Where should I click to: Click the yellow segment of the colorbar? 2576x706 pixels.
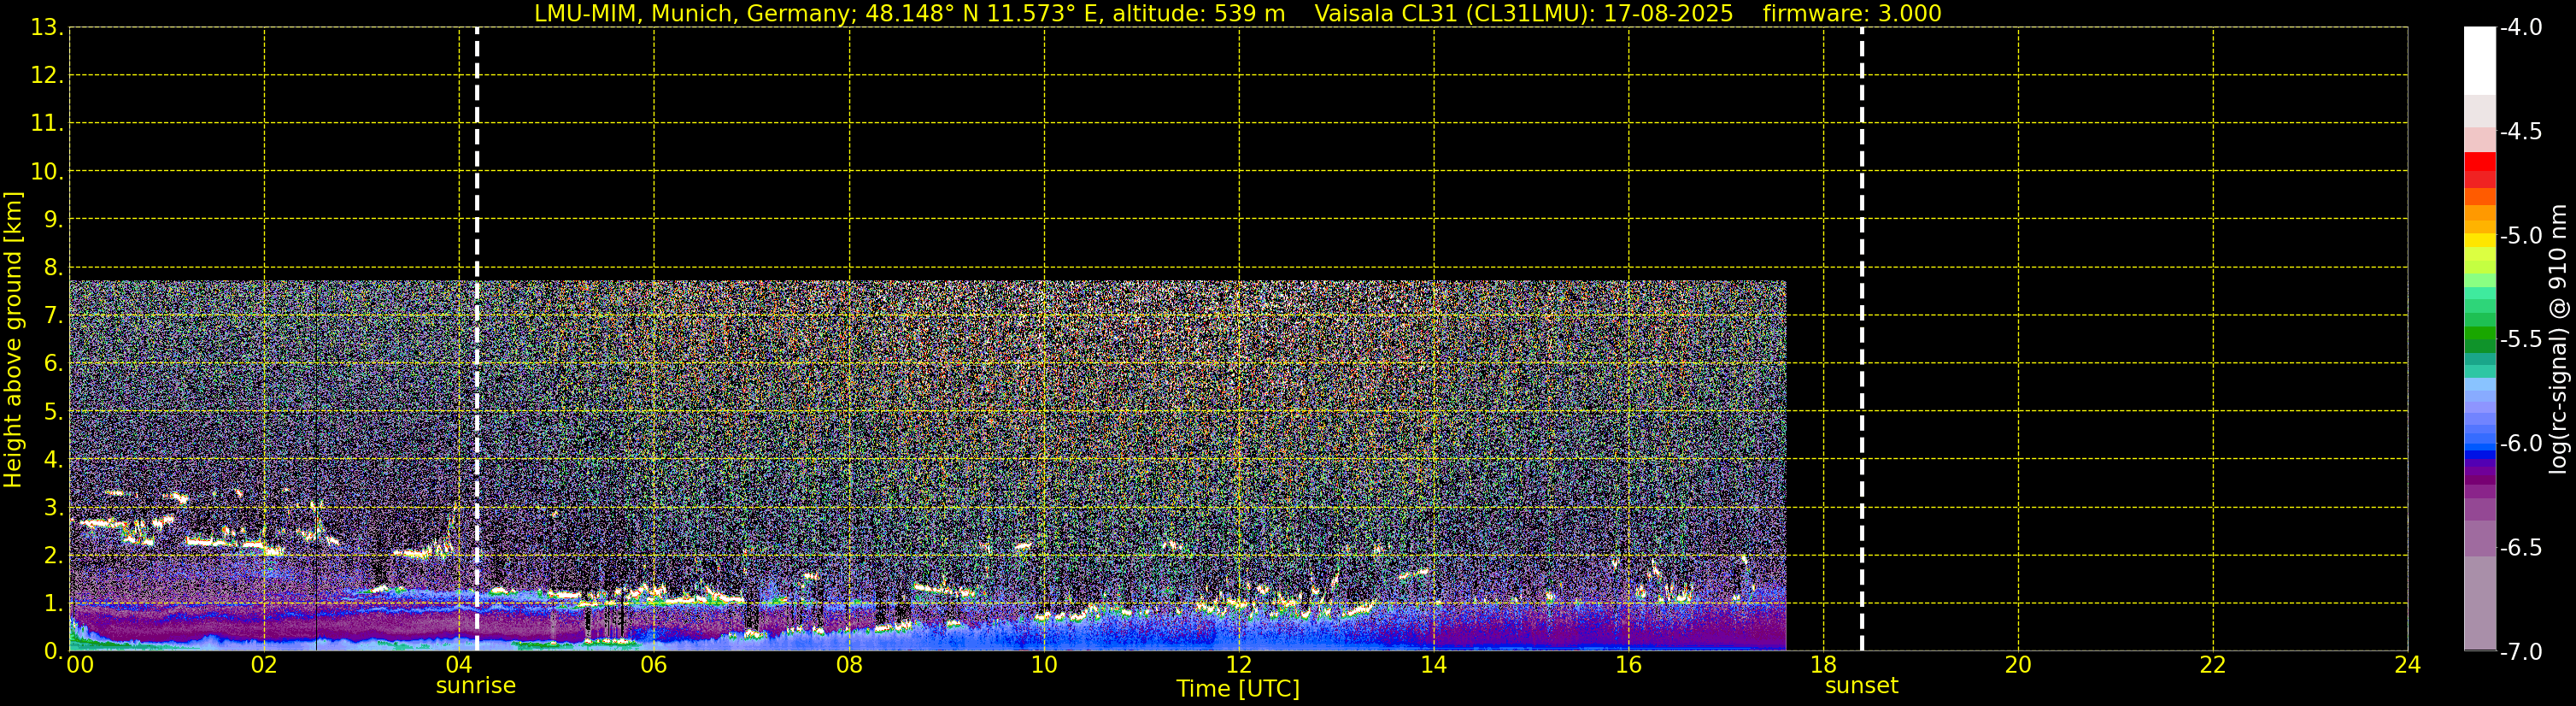2480,240
